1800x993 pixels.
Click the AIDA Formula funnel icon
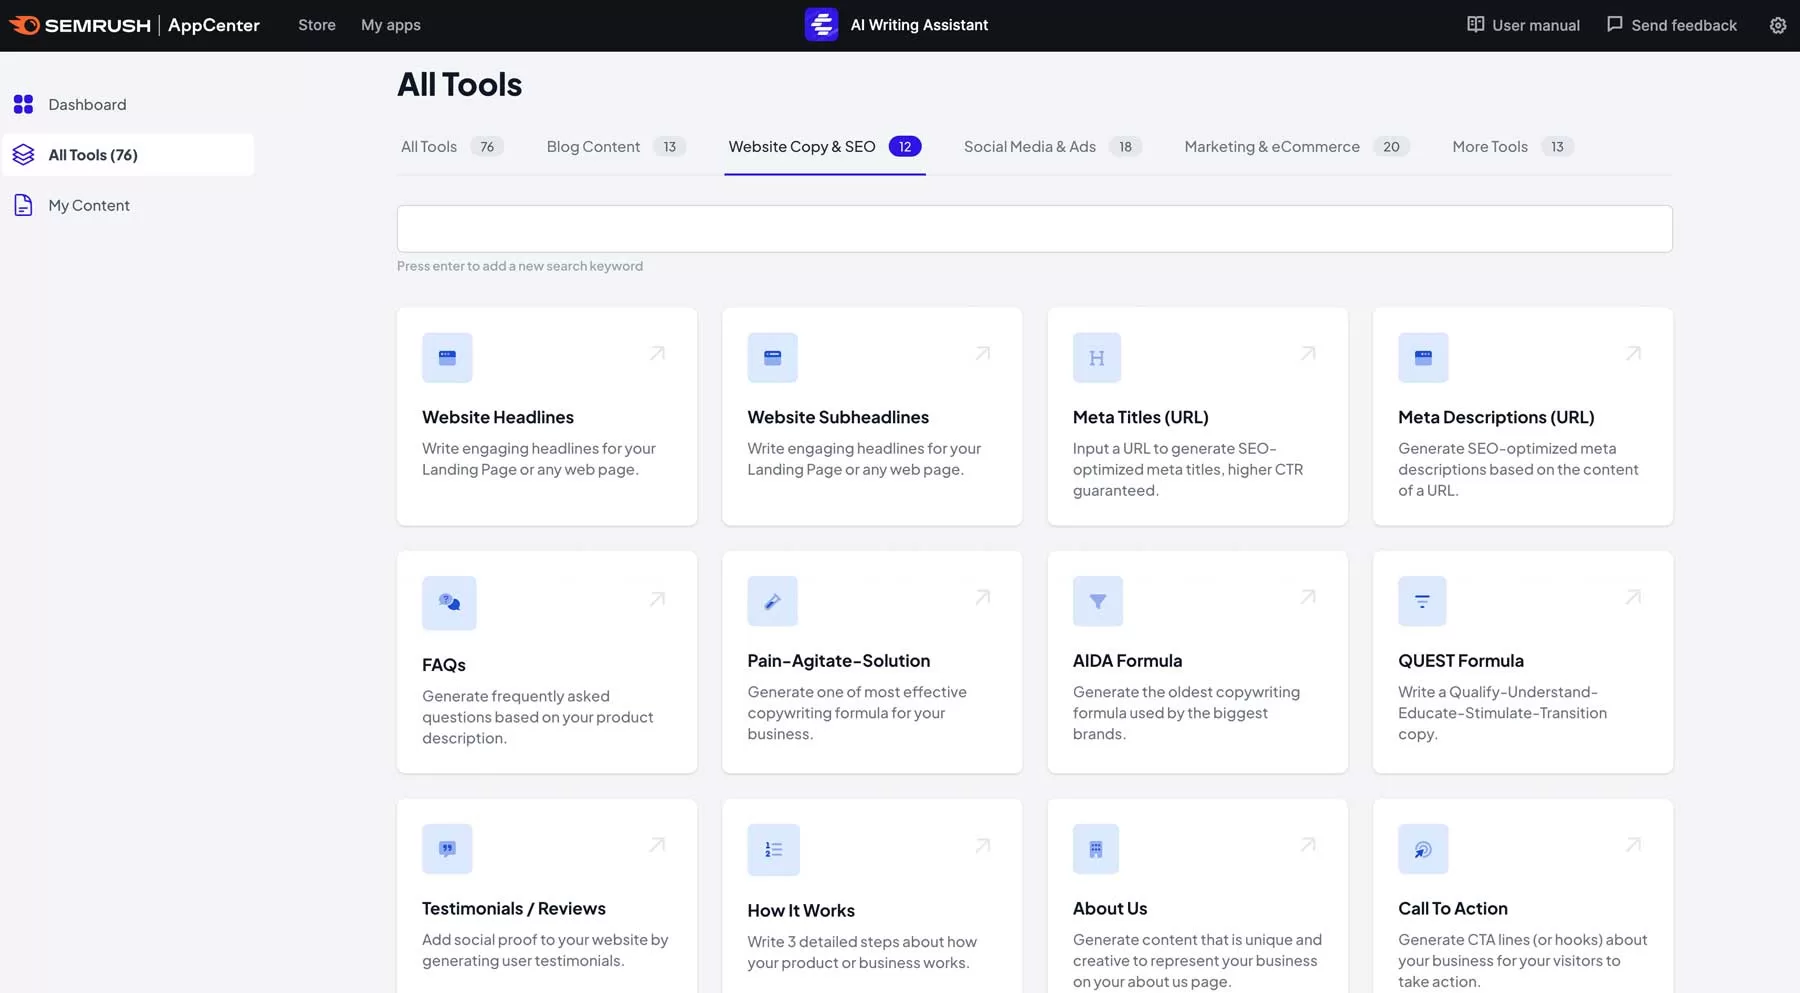1097,601
